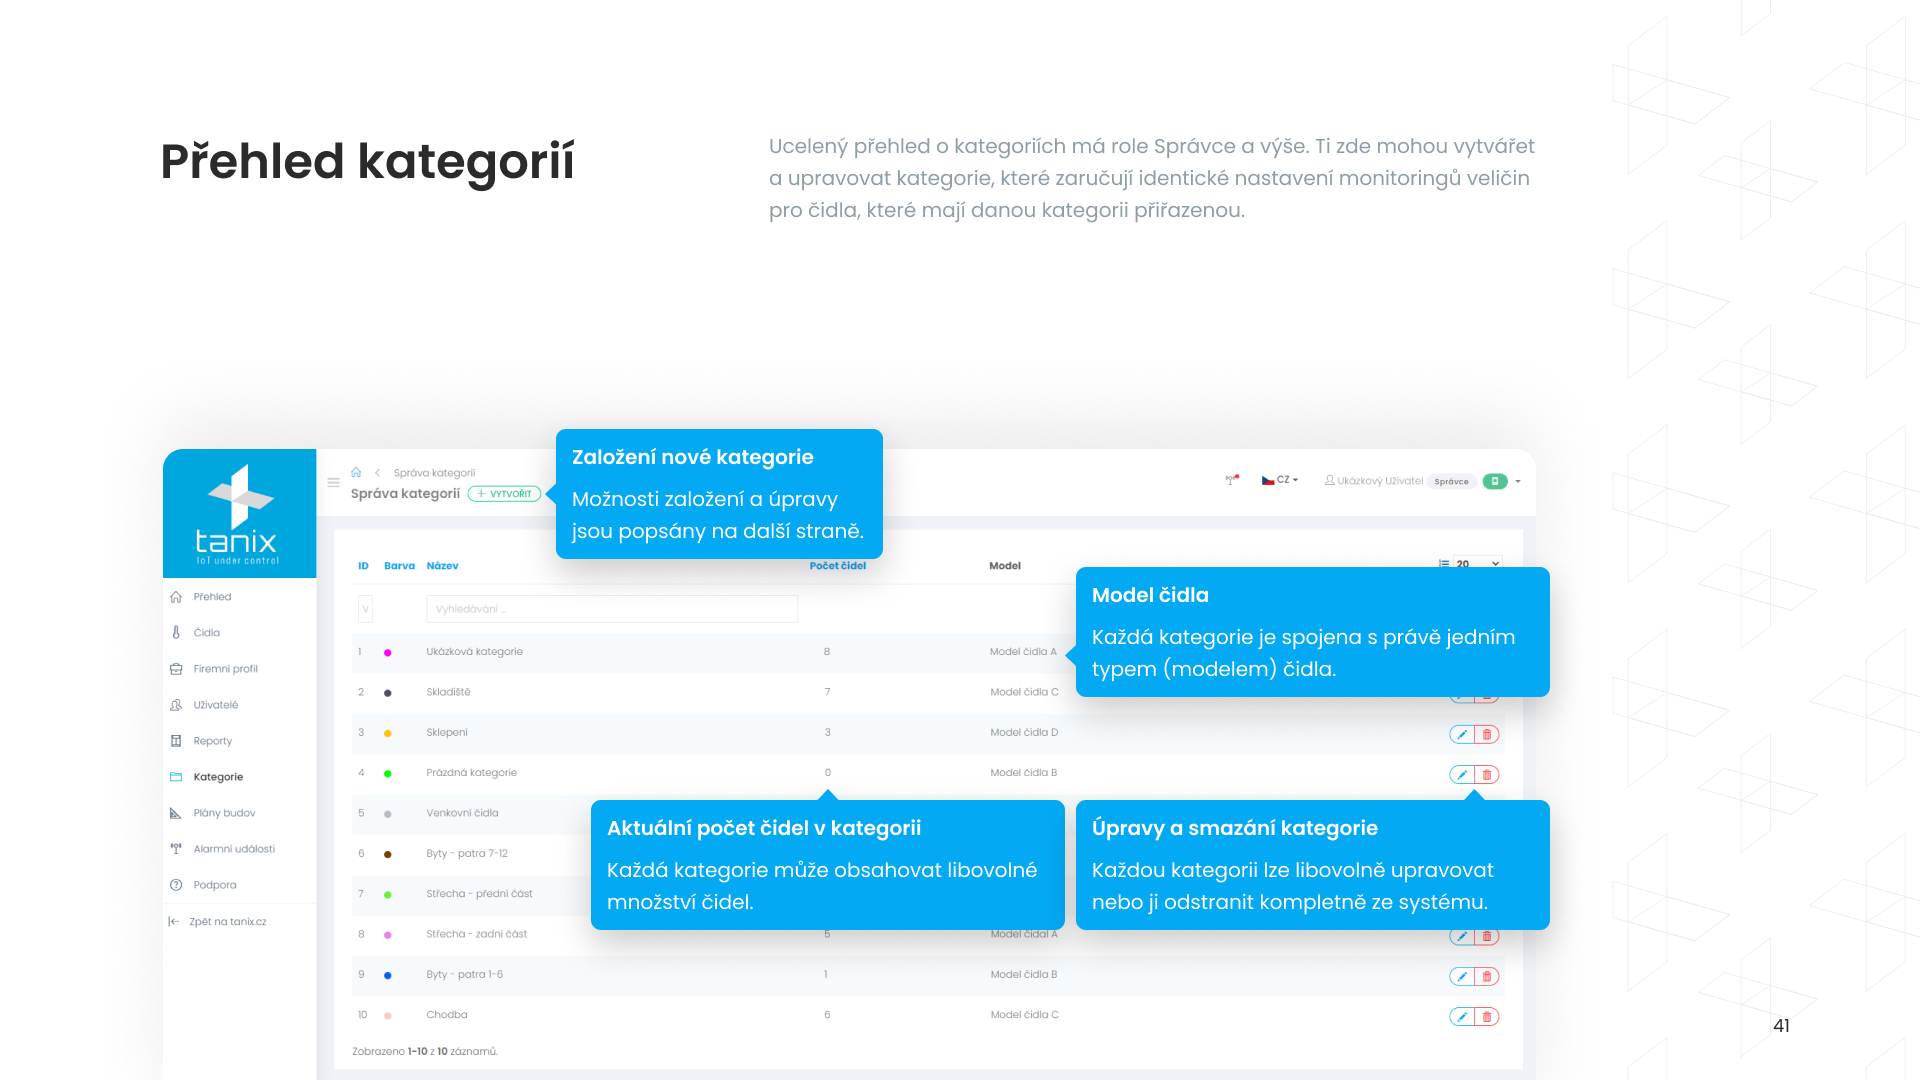Delete the Prázdná kategorie trash icon
This screenshot has width=1920, height=1080.
pyautogui.click(x=1487, y=774)
